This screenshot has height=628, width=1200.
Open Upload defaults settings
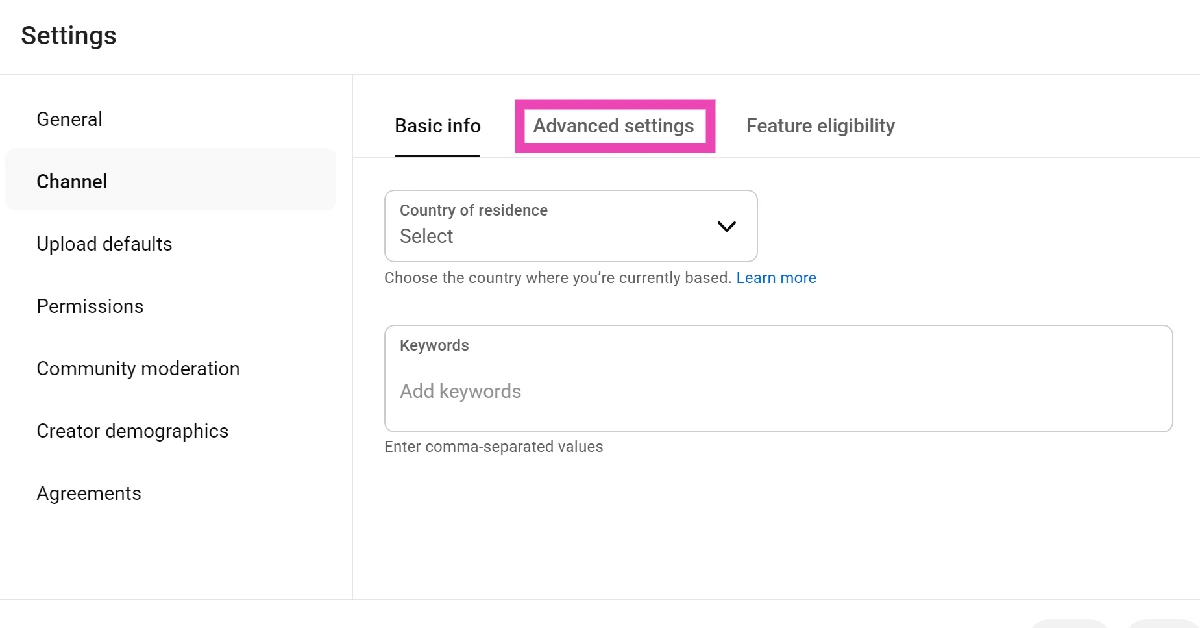point(104,244)
